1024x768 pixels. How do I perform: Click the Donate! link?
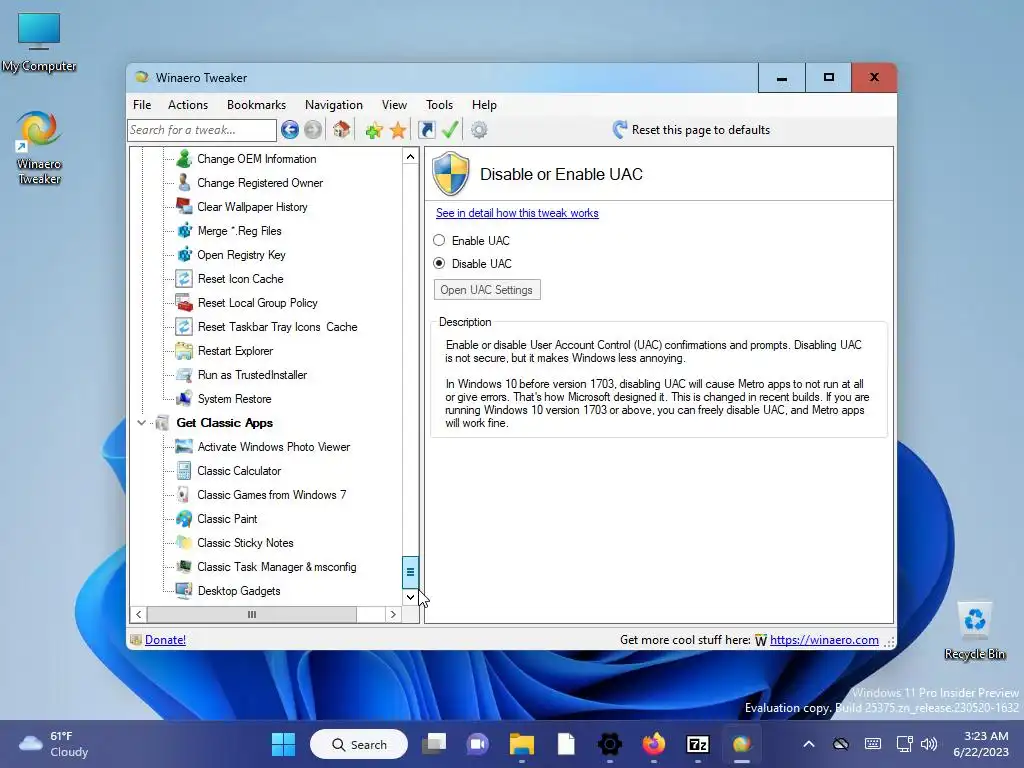pyautogui.click(x=165, y=640)
